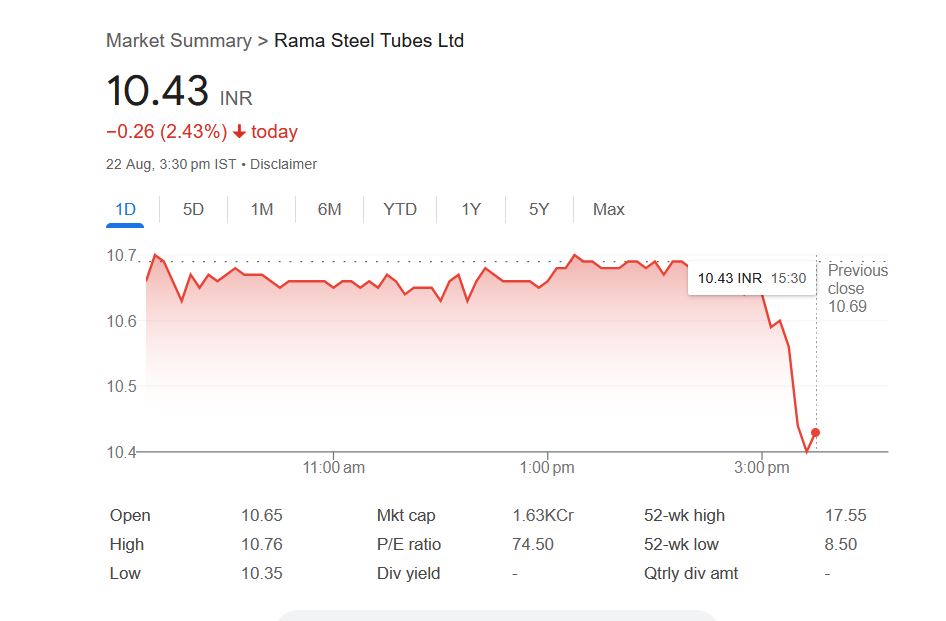Select the 1Y time range

pos(471,209)
